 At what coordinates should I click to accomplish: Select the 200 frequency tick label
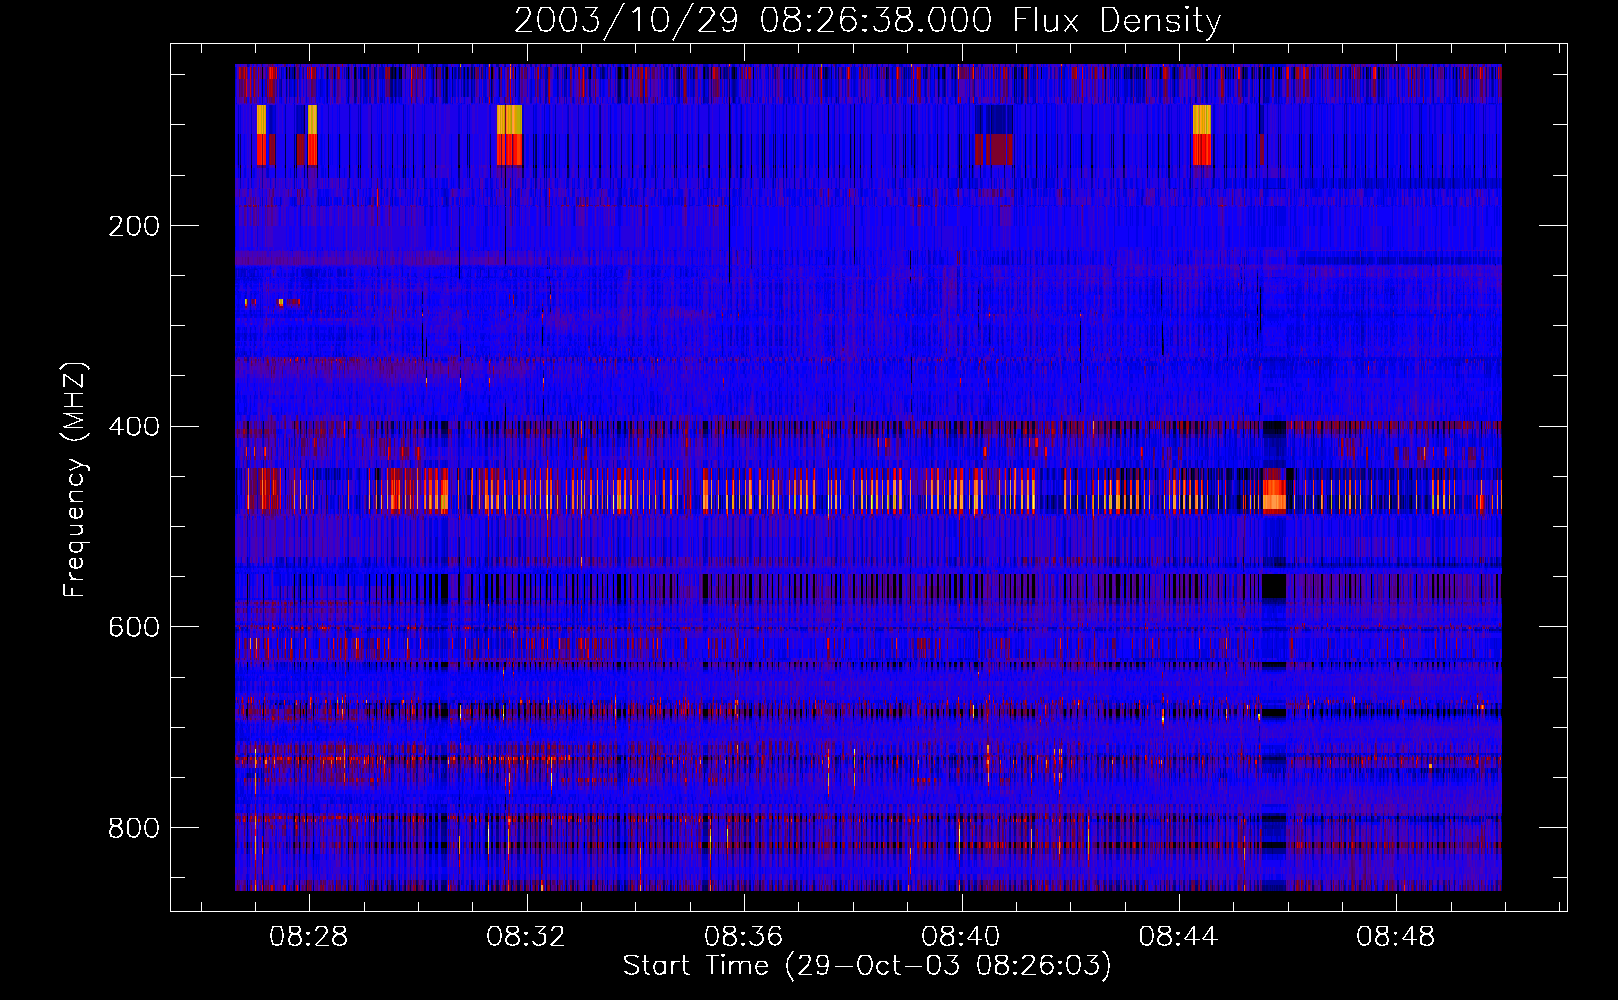[x=134, y=226]
